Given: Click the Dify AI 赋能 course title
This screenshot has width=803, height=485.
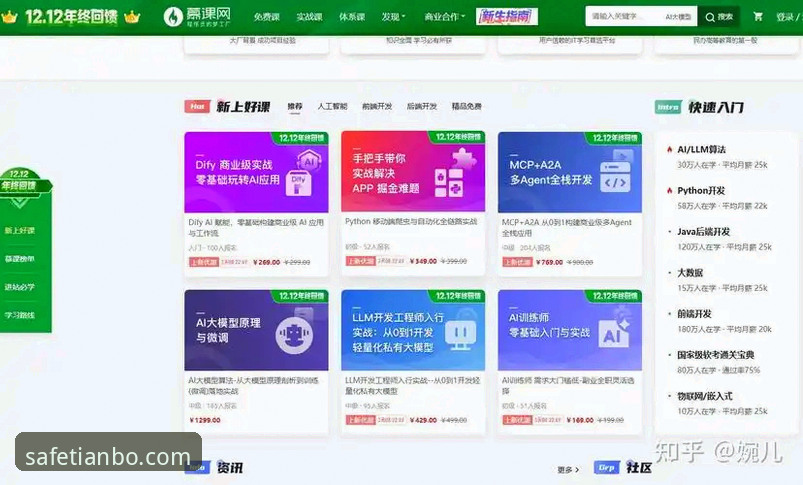Looking at the screenshot, I should click(256, 228).
